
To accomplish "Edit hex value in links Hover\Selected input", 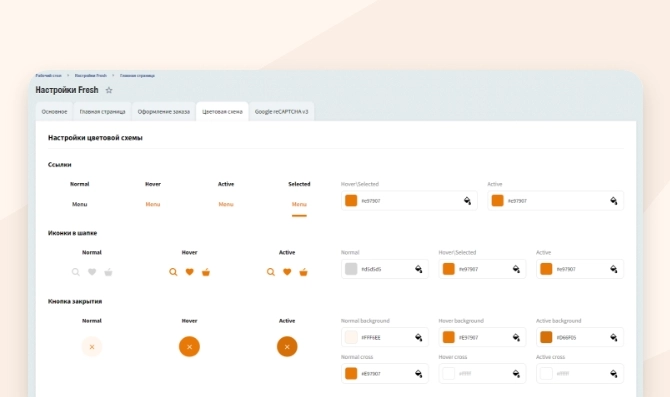I will click(409, 201).
